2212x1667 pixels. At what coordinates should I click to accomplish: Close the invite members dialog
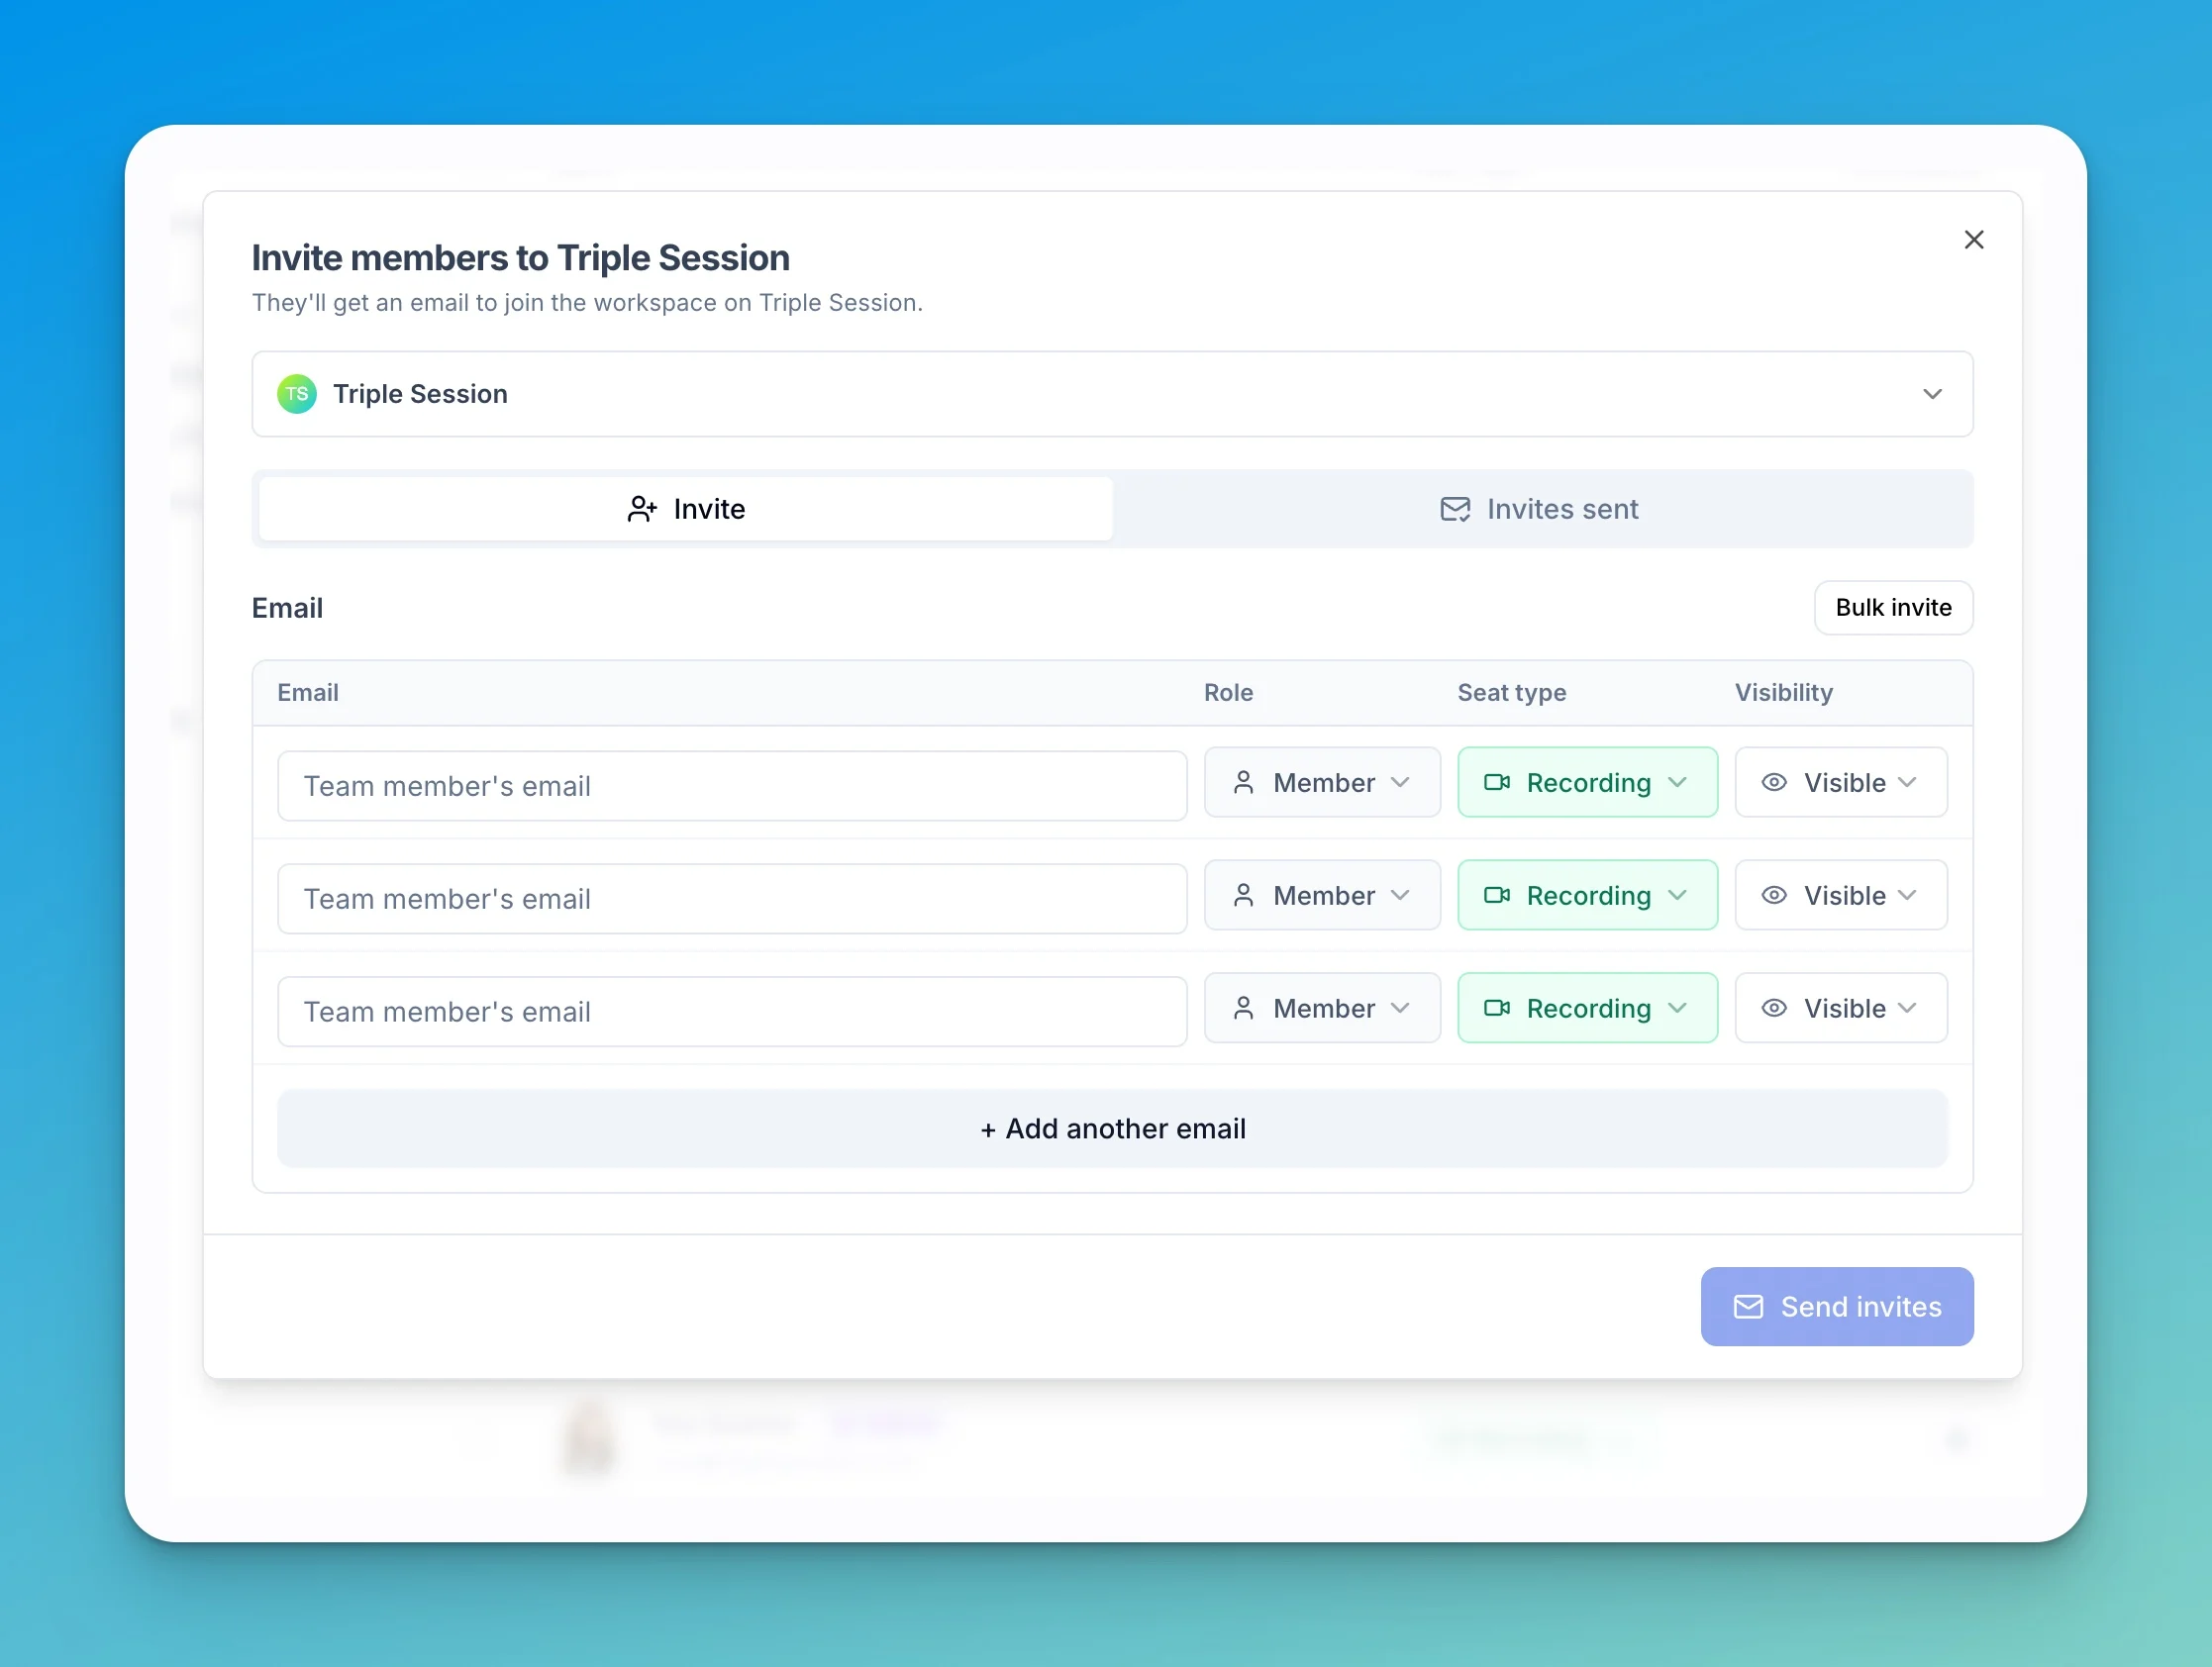1973,240
